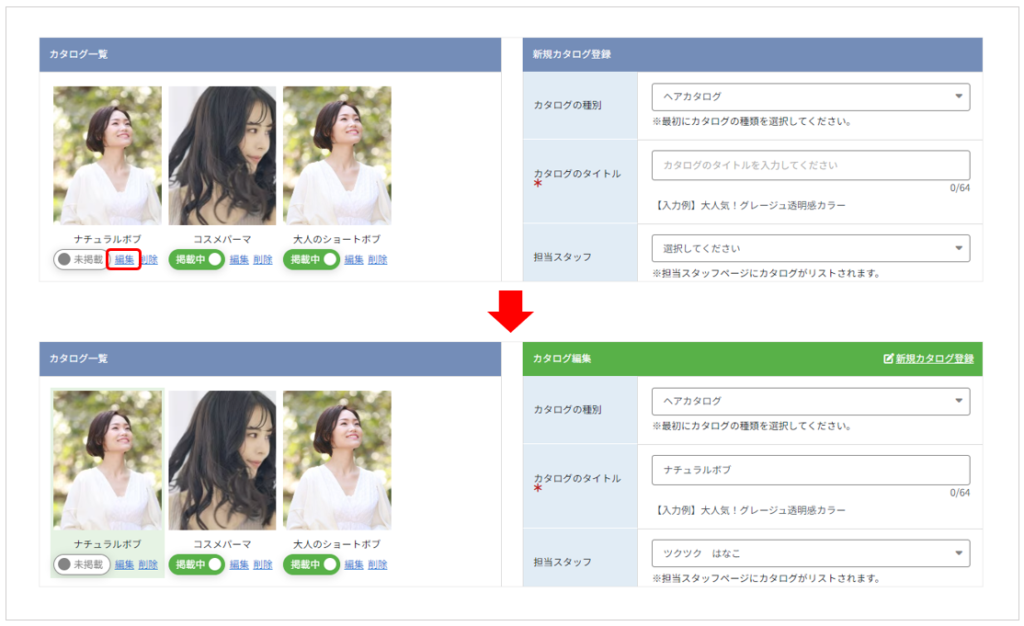Toggle 掲載中 switch for コスメパーマ in upper list
Viewport: 1024px width, 626px height.
pos(197,259)
